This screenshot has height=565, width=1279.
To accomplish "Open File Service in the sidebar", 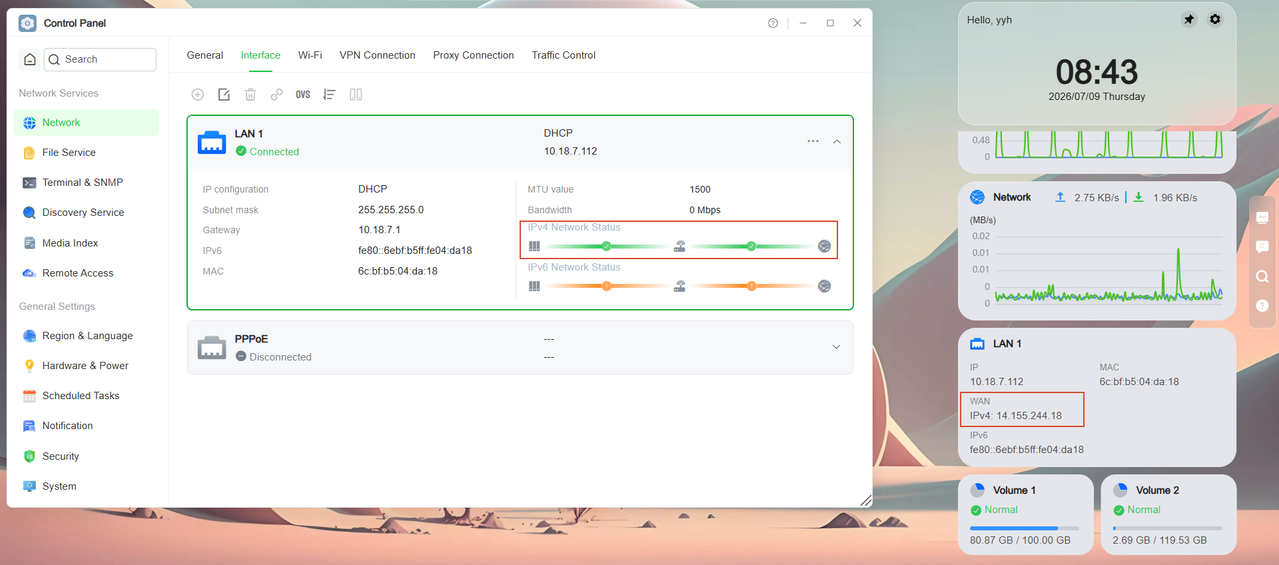I will pyautogui.click(x=86, y=152).
